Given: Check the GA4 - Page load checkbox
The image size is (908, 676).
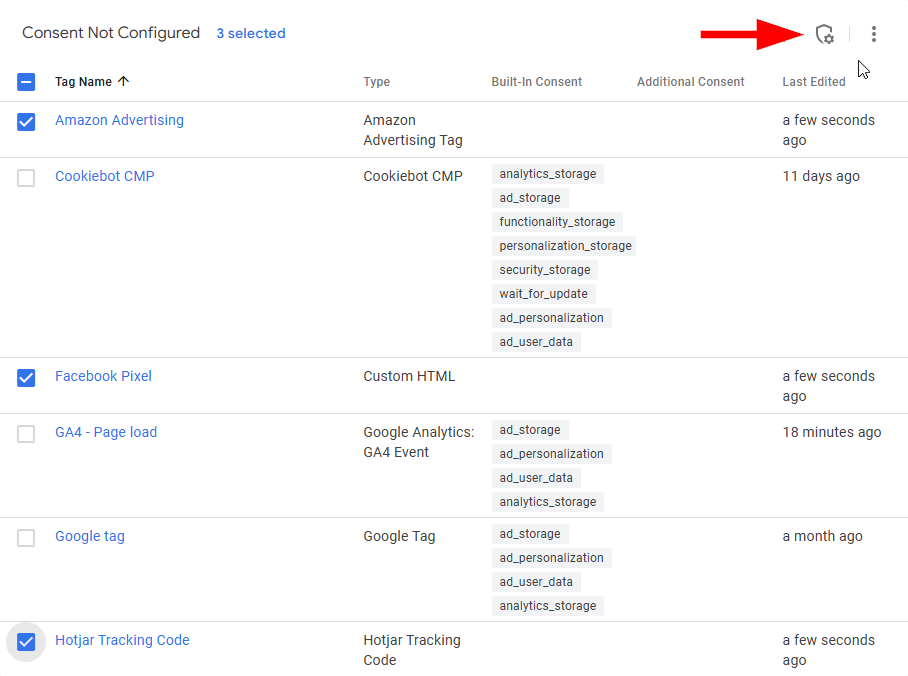Looking at the screenshot, I should coord(26,434).
